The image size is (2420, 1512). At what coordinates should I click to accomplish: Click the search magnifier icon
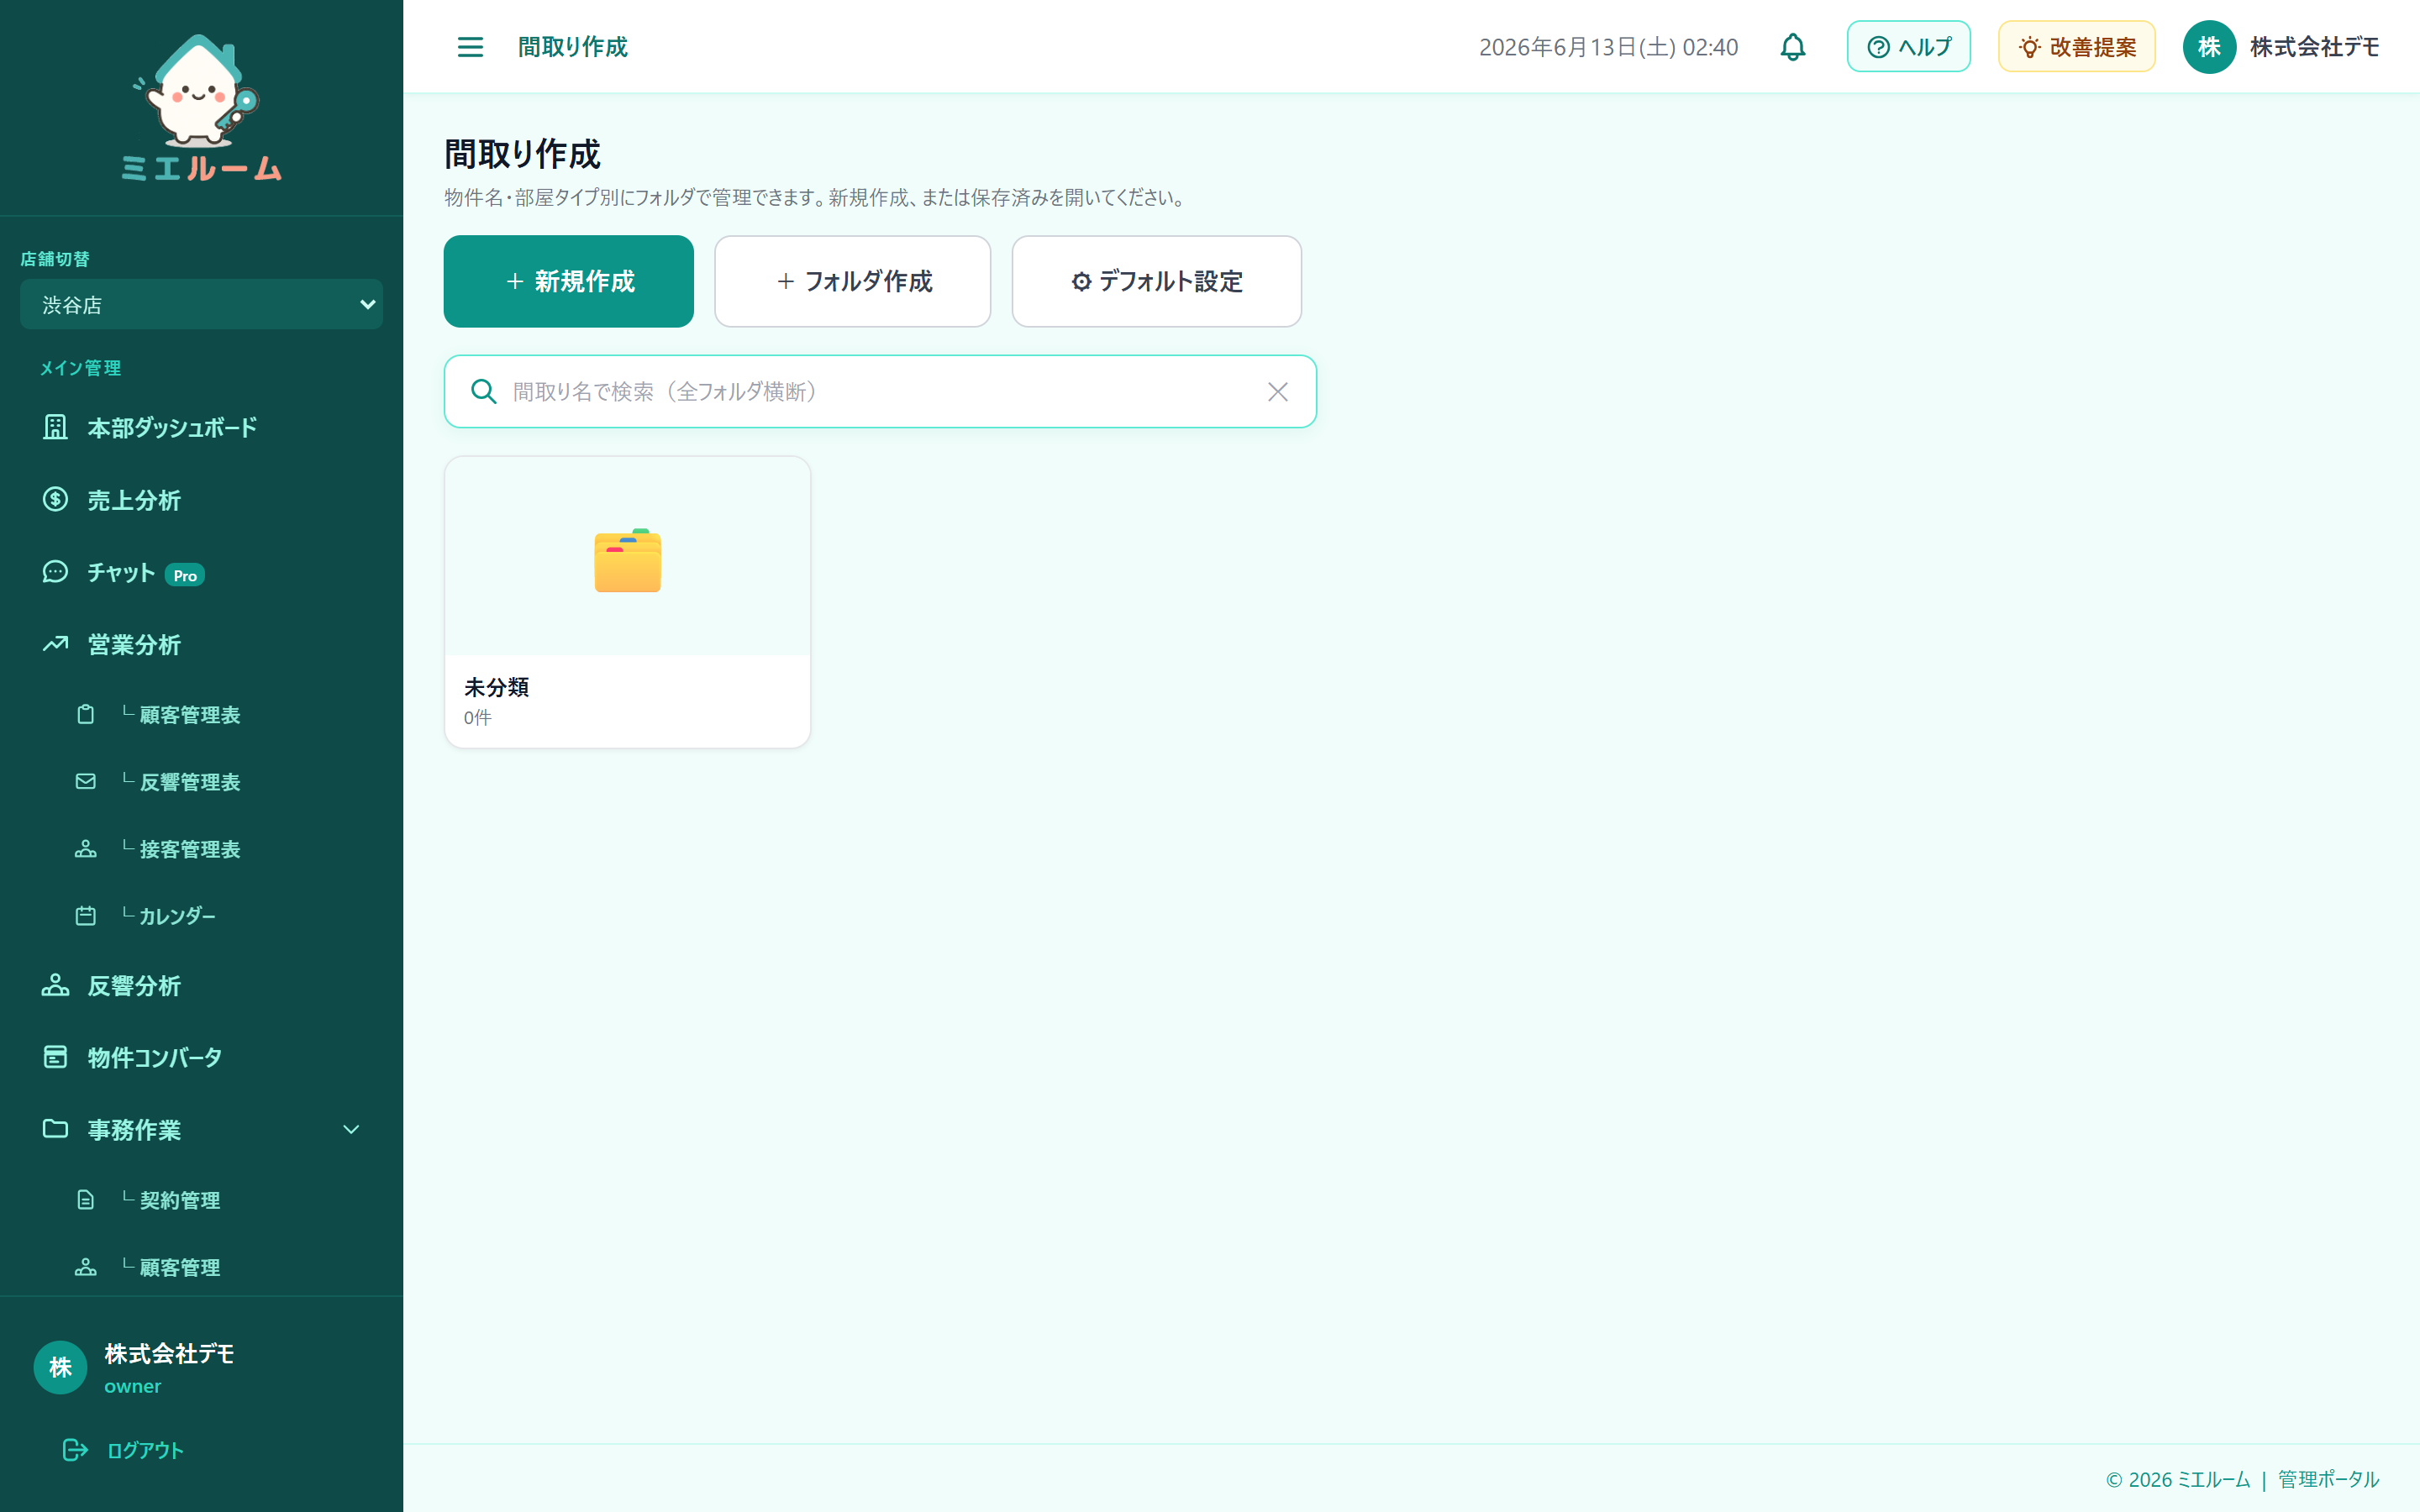(483, 391)
